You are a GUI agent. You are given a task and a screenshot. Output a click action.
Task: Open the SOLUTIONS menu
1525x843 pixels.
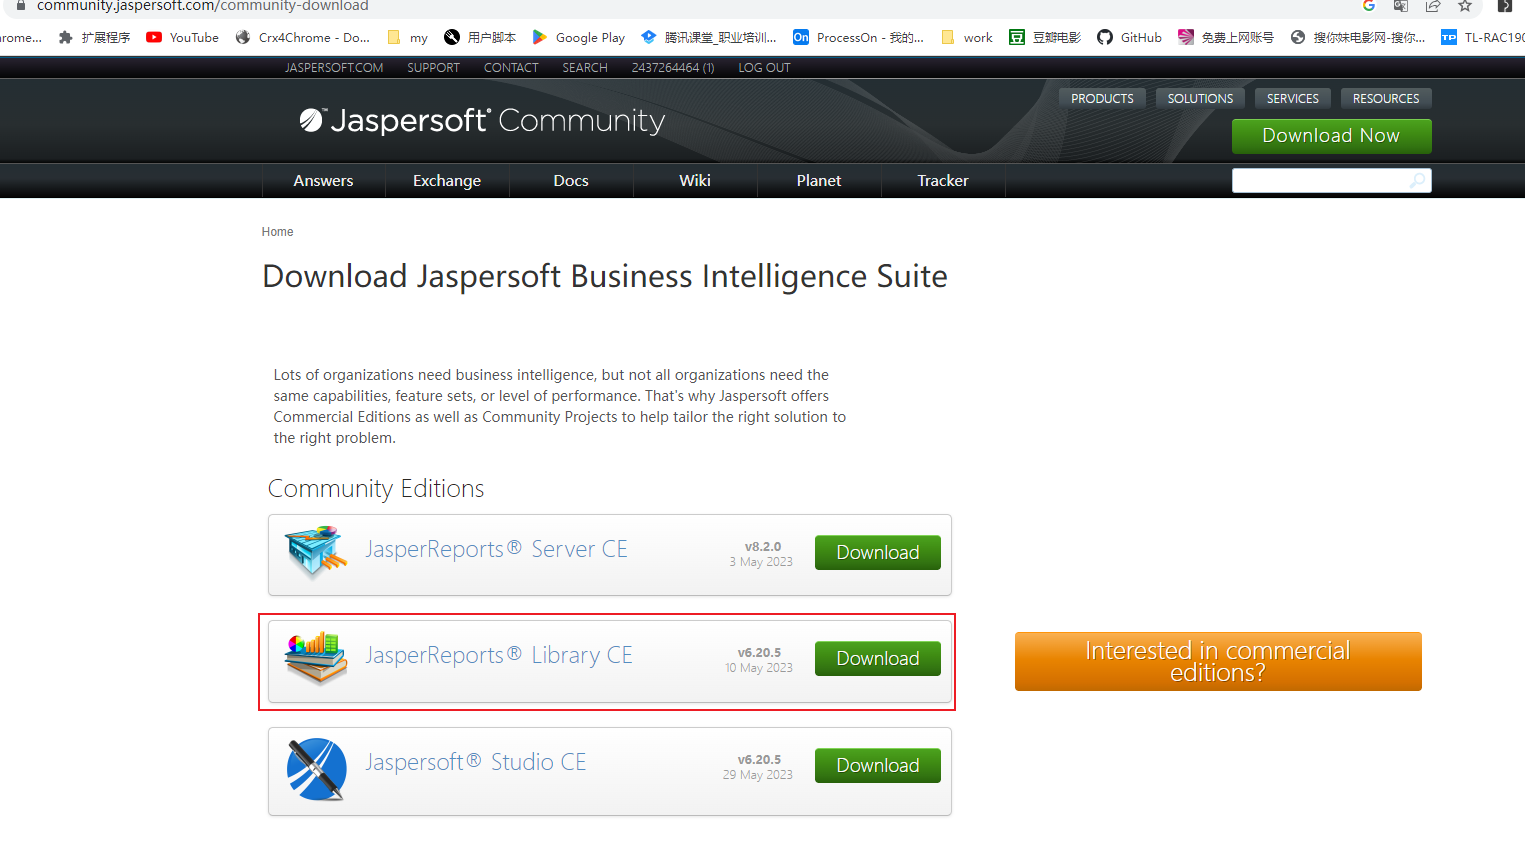(x=1200, y=98)
